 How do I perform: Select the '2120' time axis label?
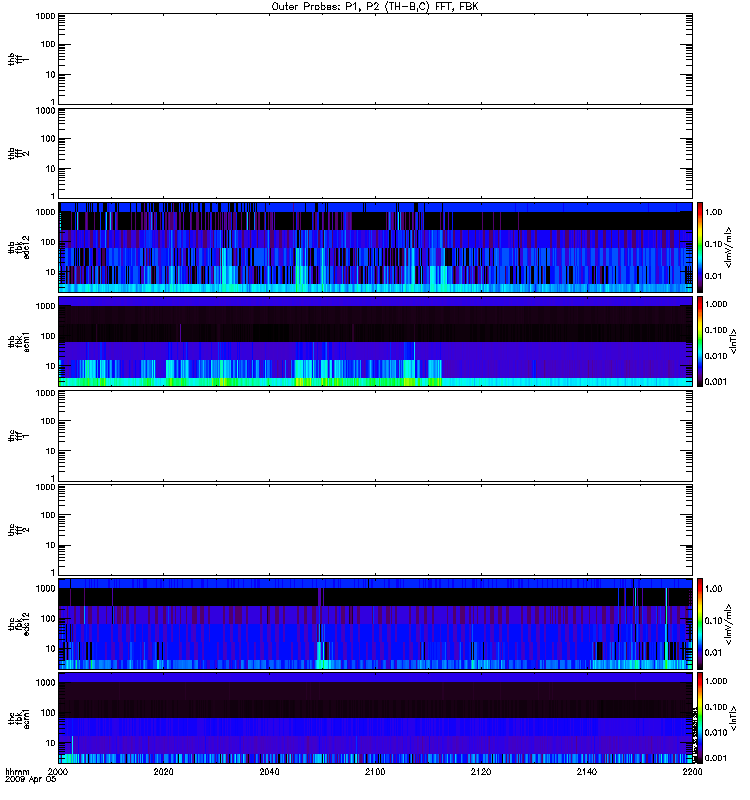481,771
